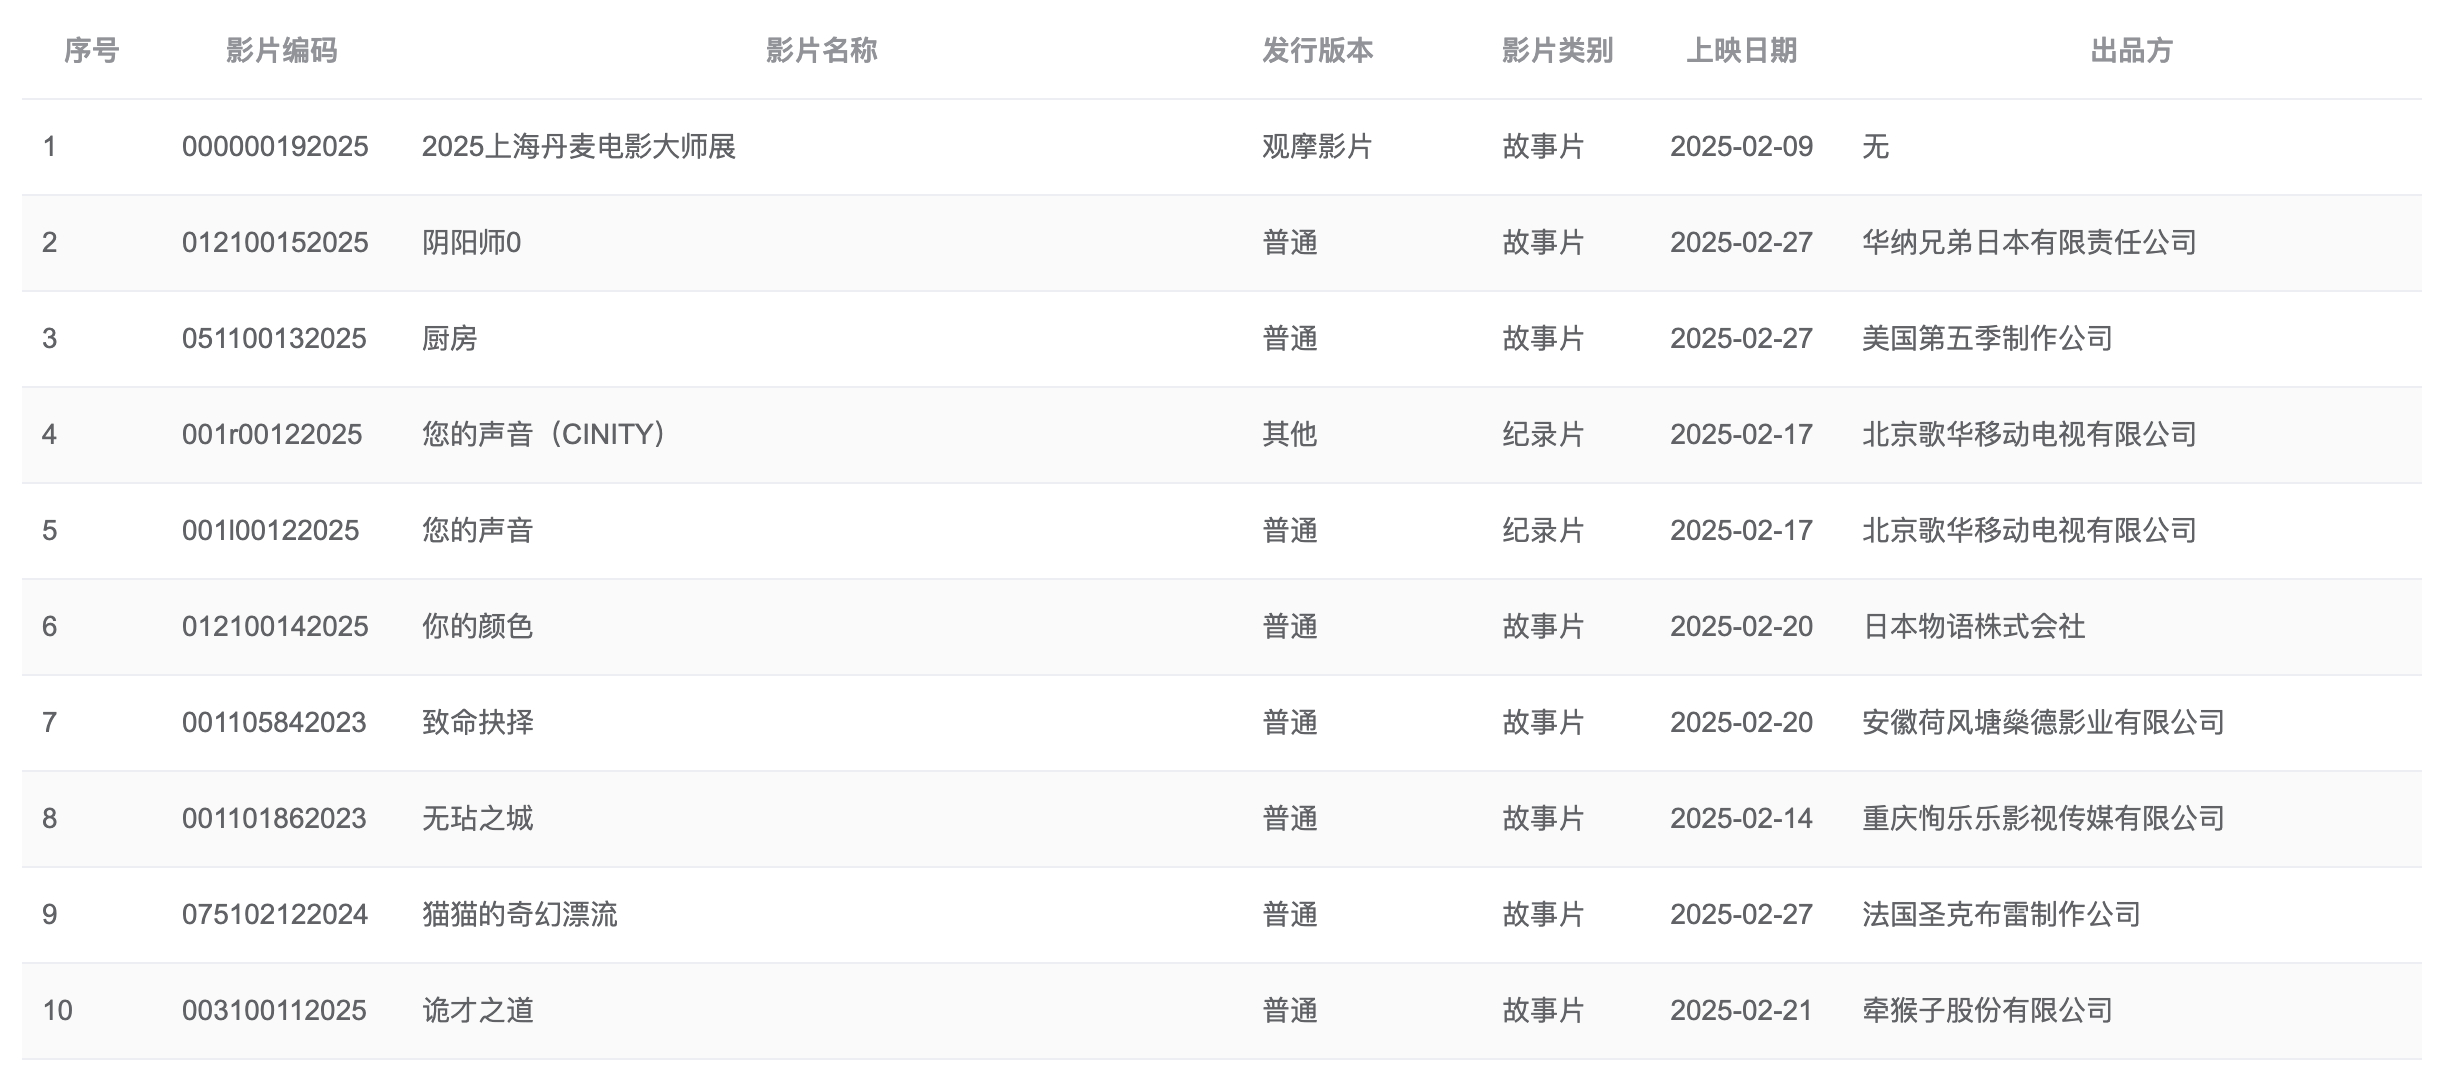This screenshot has width=2456, height=1082.
Task: Select film code 001105842023
Action: [x=274, y=723]
